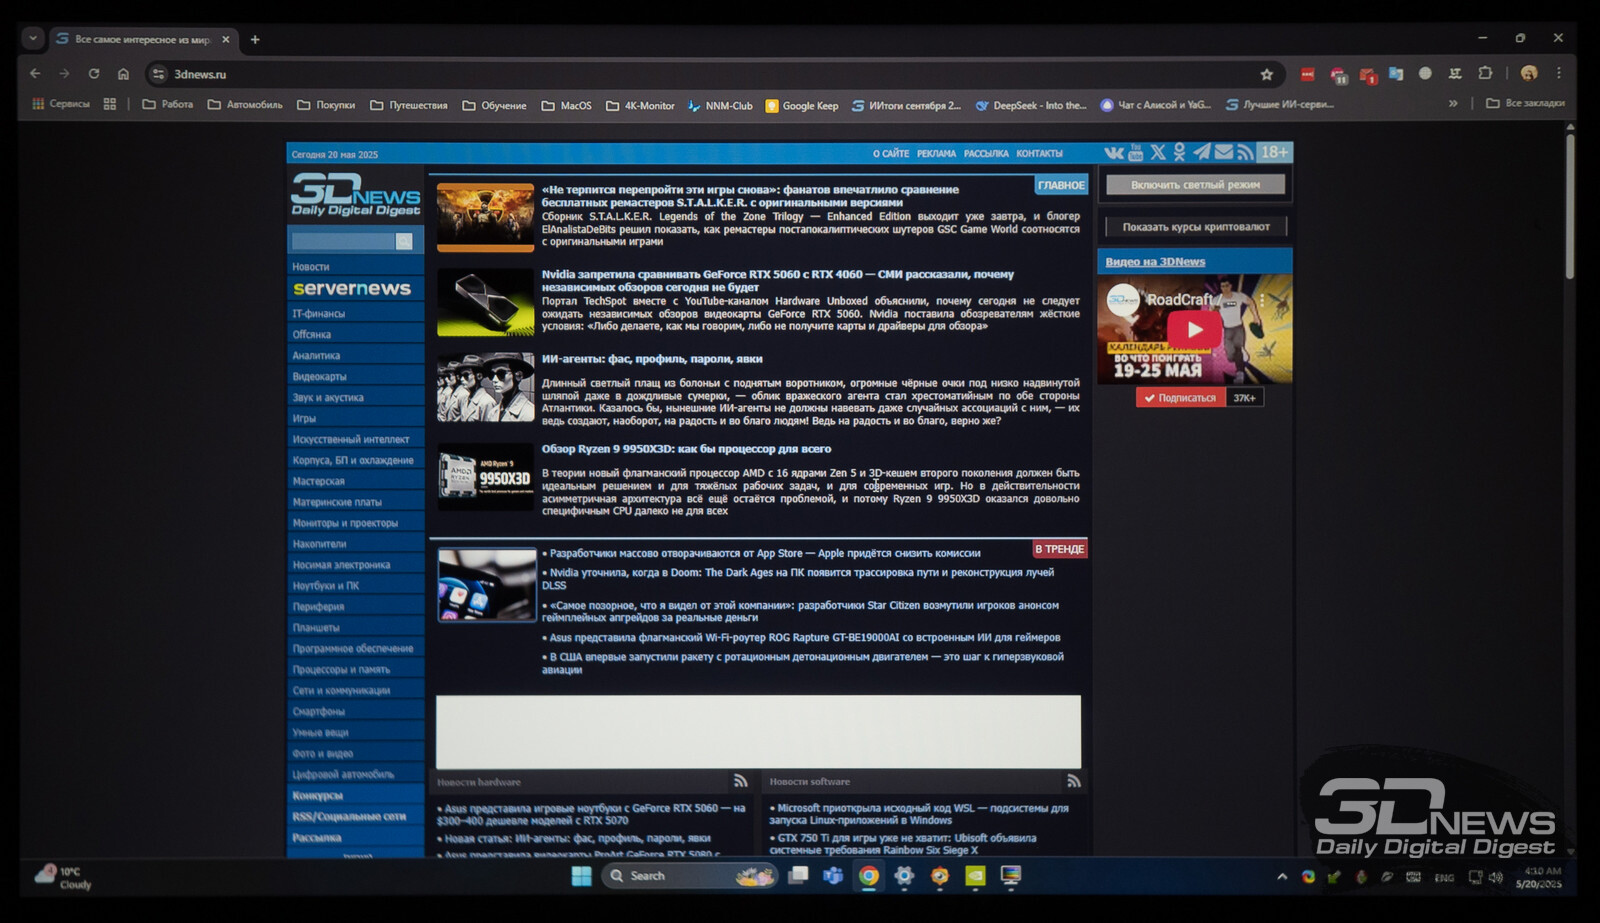Open the Nvidia RTX 5060 vs RTX 4060 headline

click(777, 280)
